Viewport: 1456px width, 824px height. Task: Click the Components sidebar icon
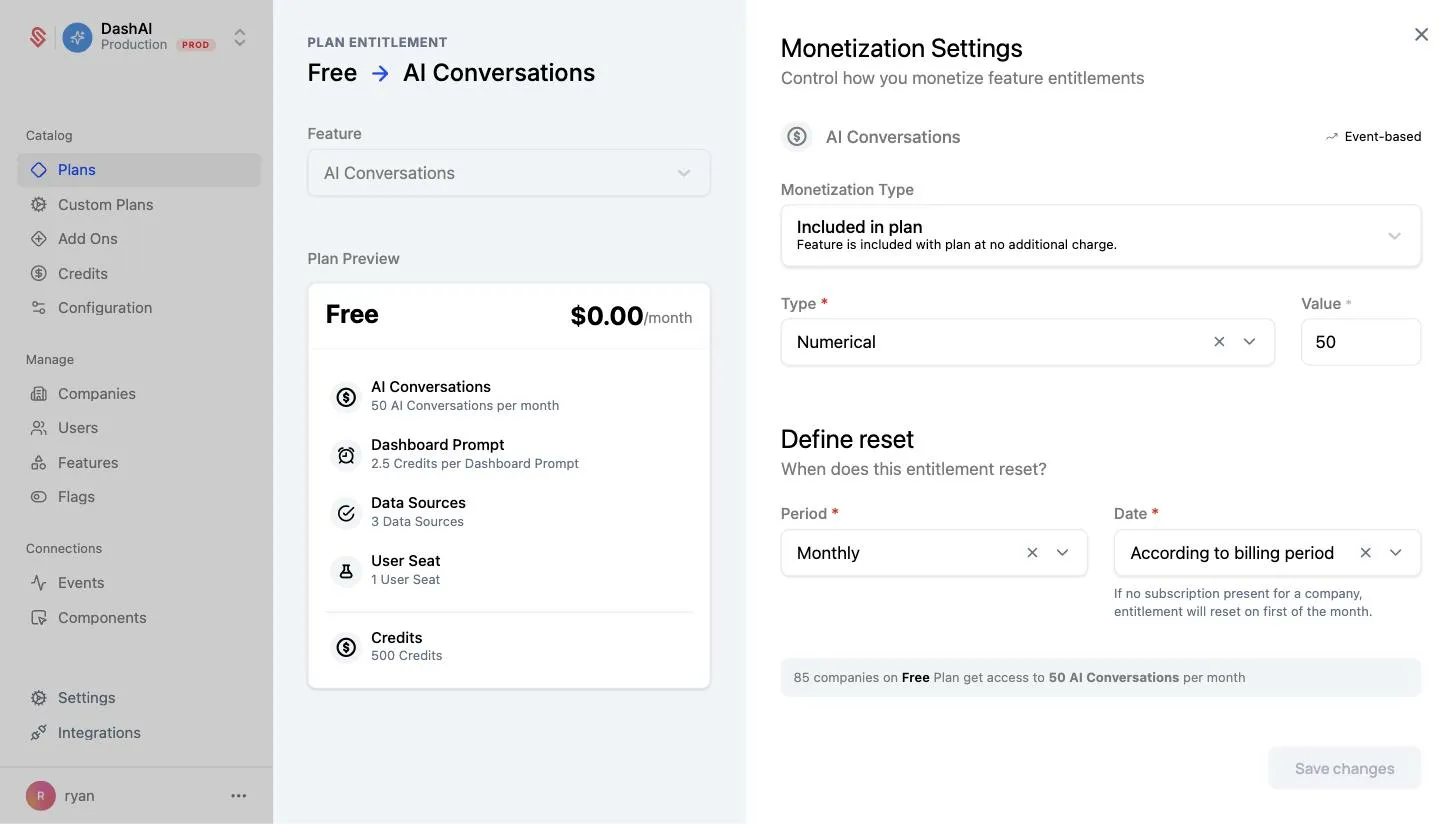tap(38, 618)
